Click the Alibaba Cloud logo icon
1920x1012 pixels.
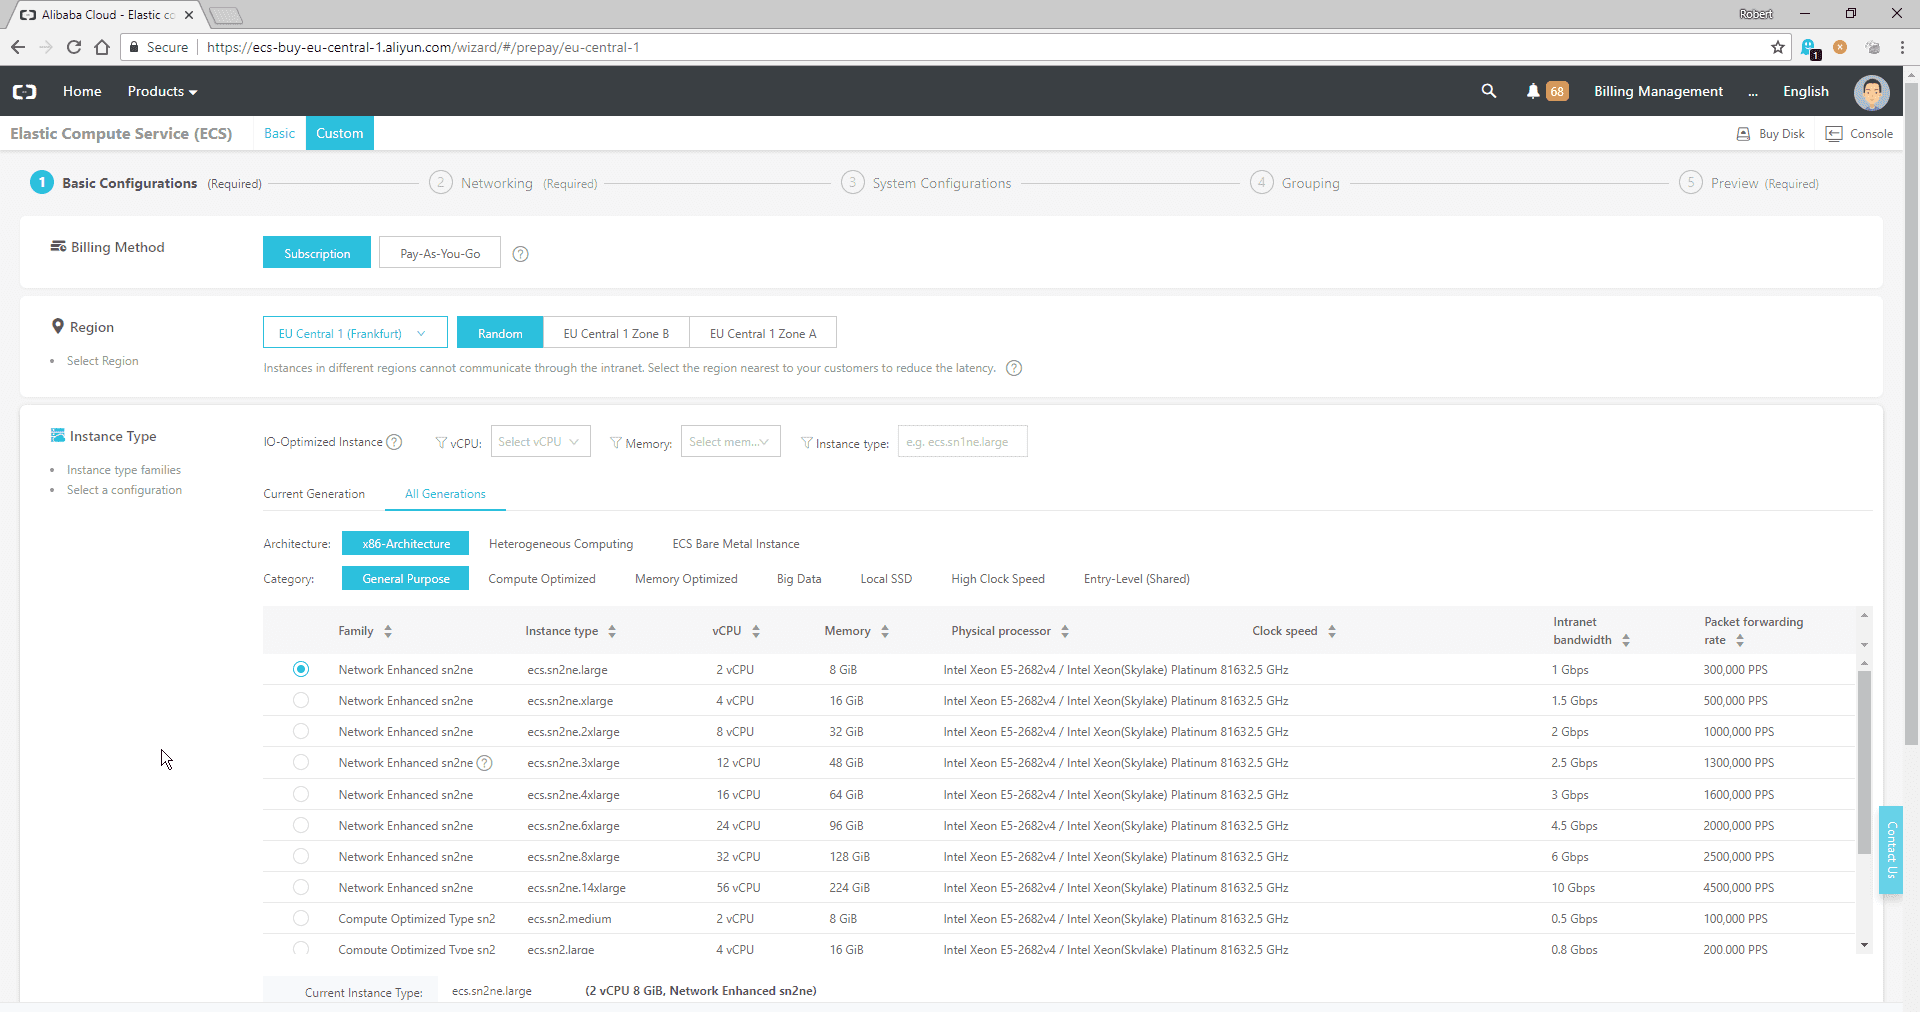[x=25, y=91]
